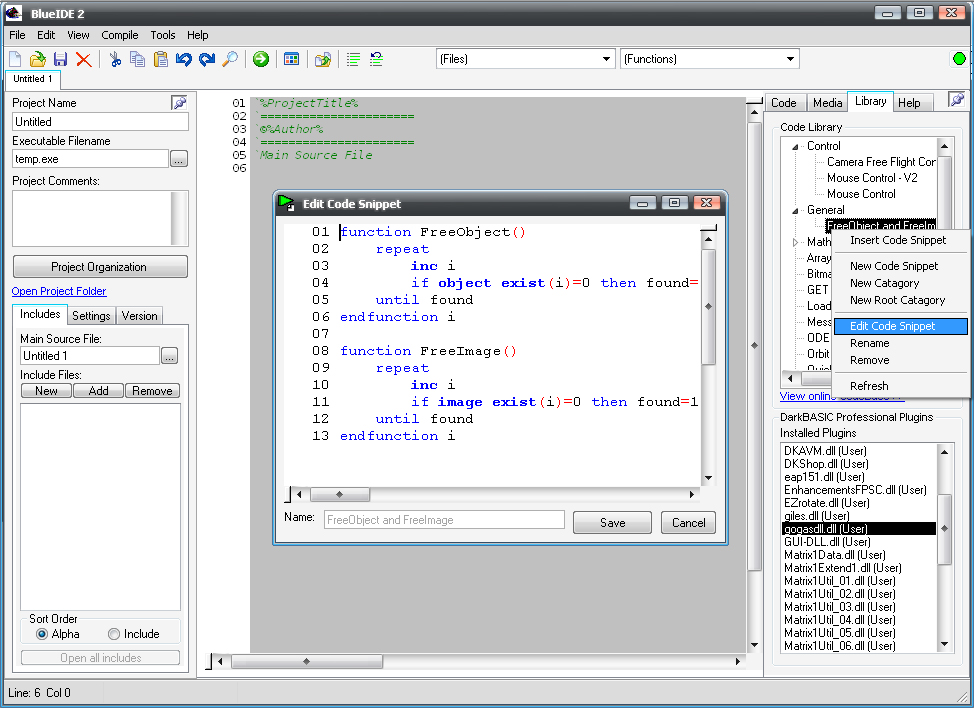
Task: Click the Paste clipboard icon
Action: 161,60
